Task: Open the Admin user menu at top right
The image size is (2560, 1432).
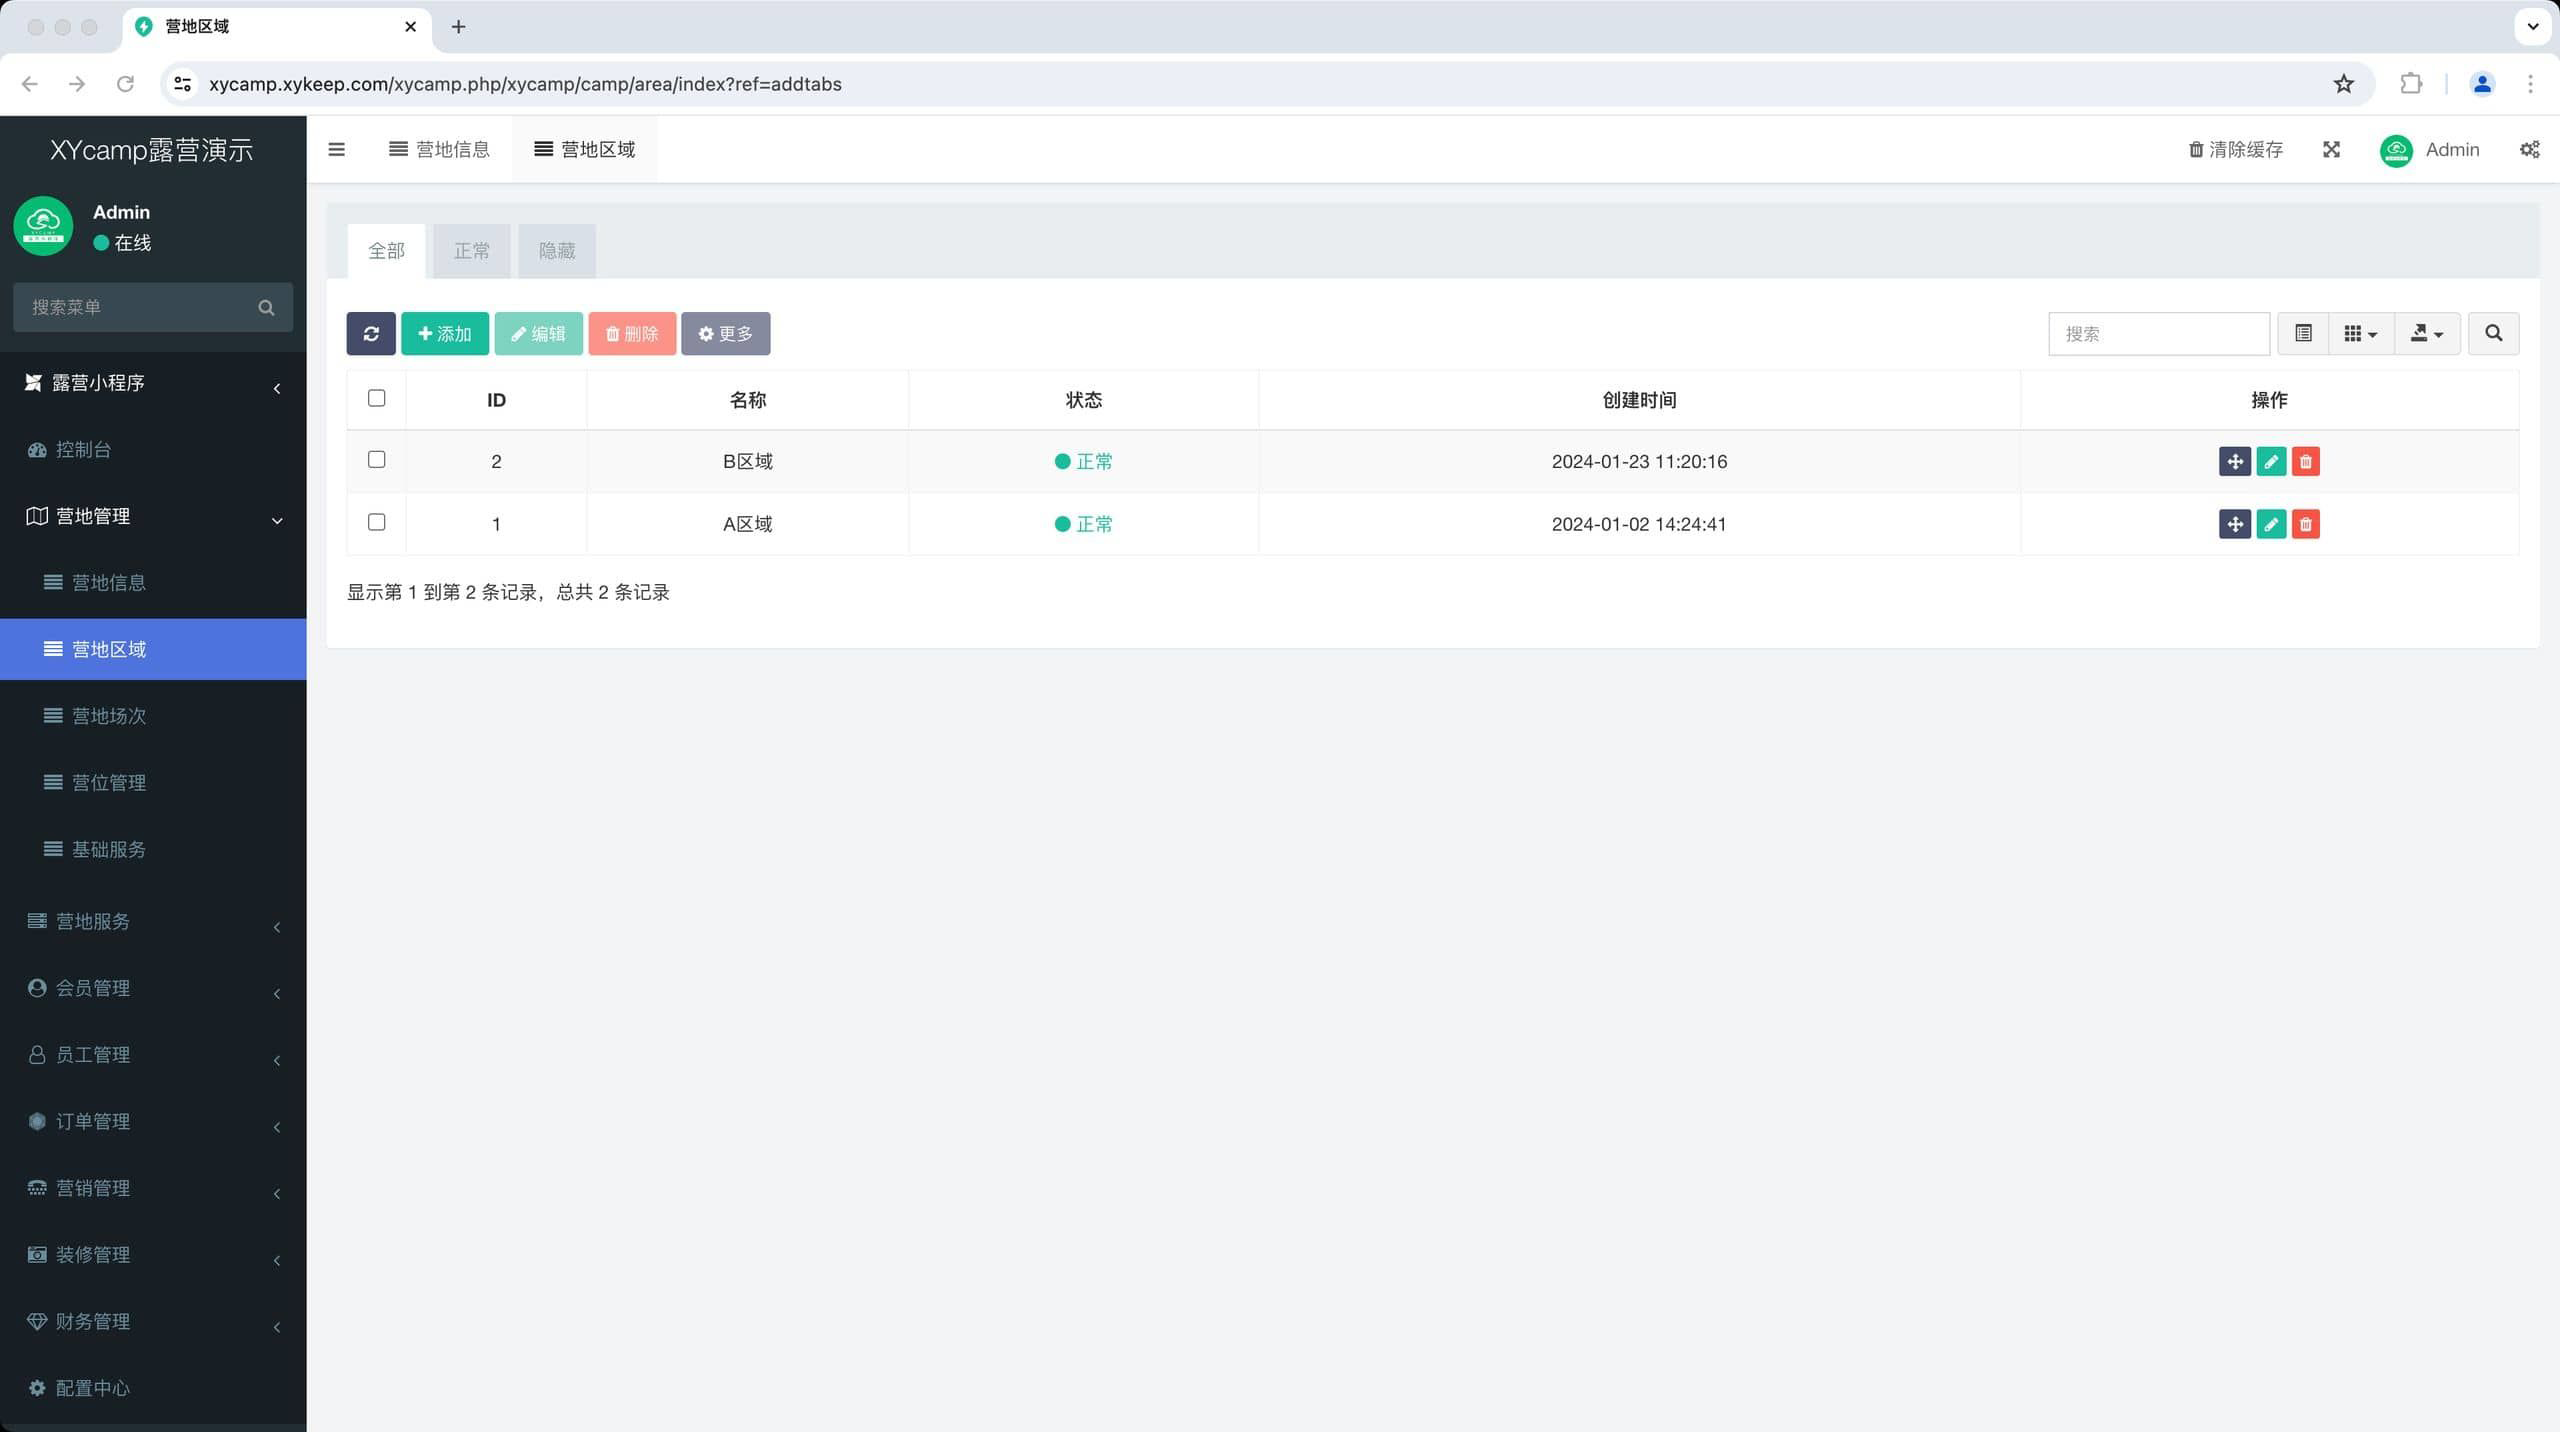Action: point(2430,149)
